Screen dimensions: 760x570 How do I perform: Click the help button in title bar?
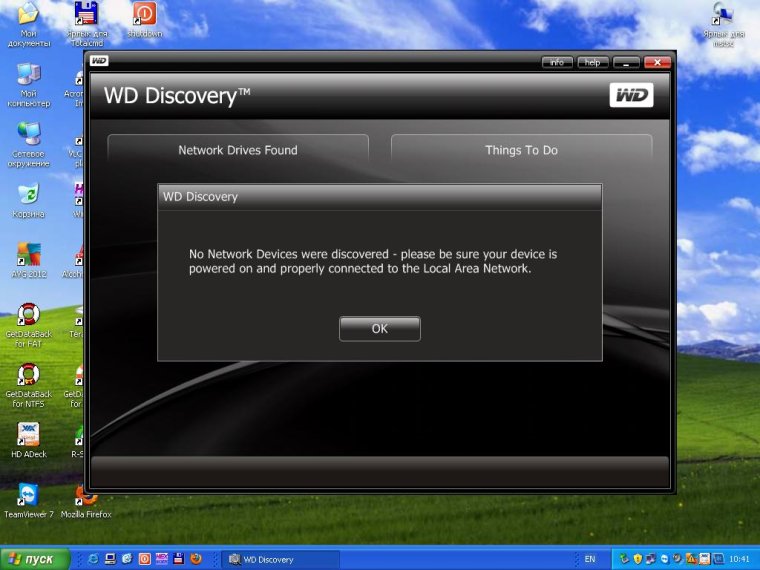pos(592,63)
